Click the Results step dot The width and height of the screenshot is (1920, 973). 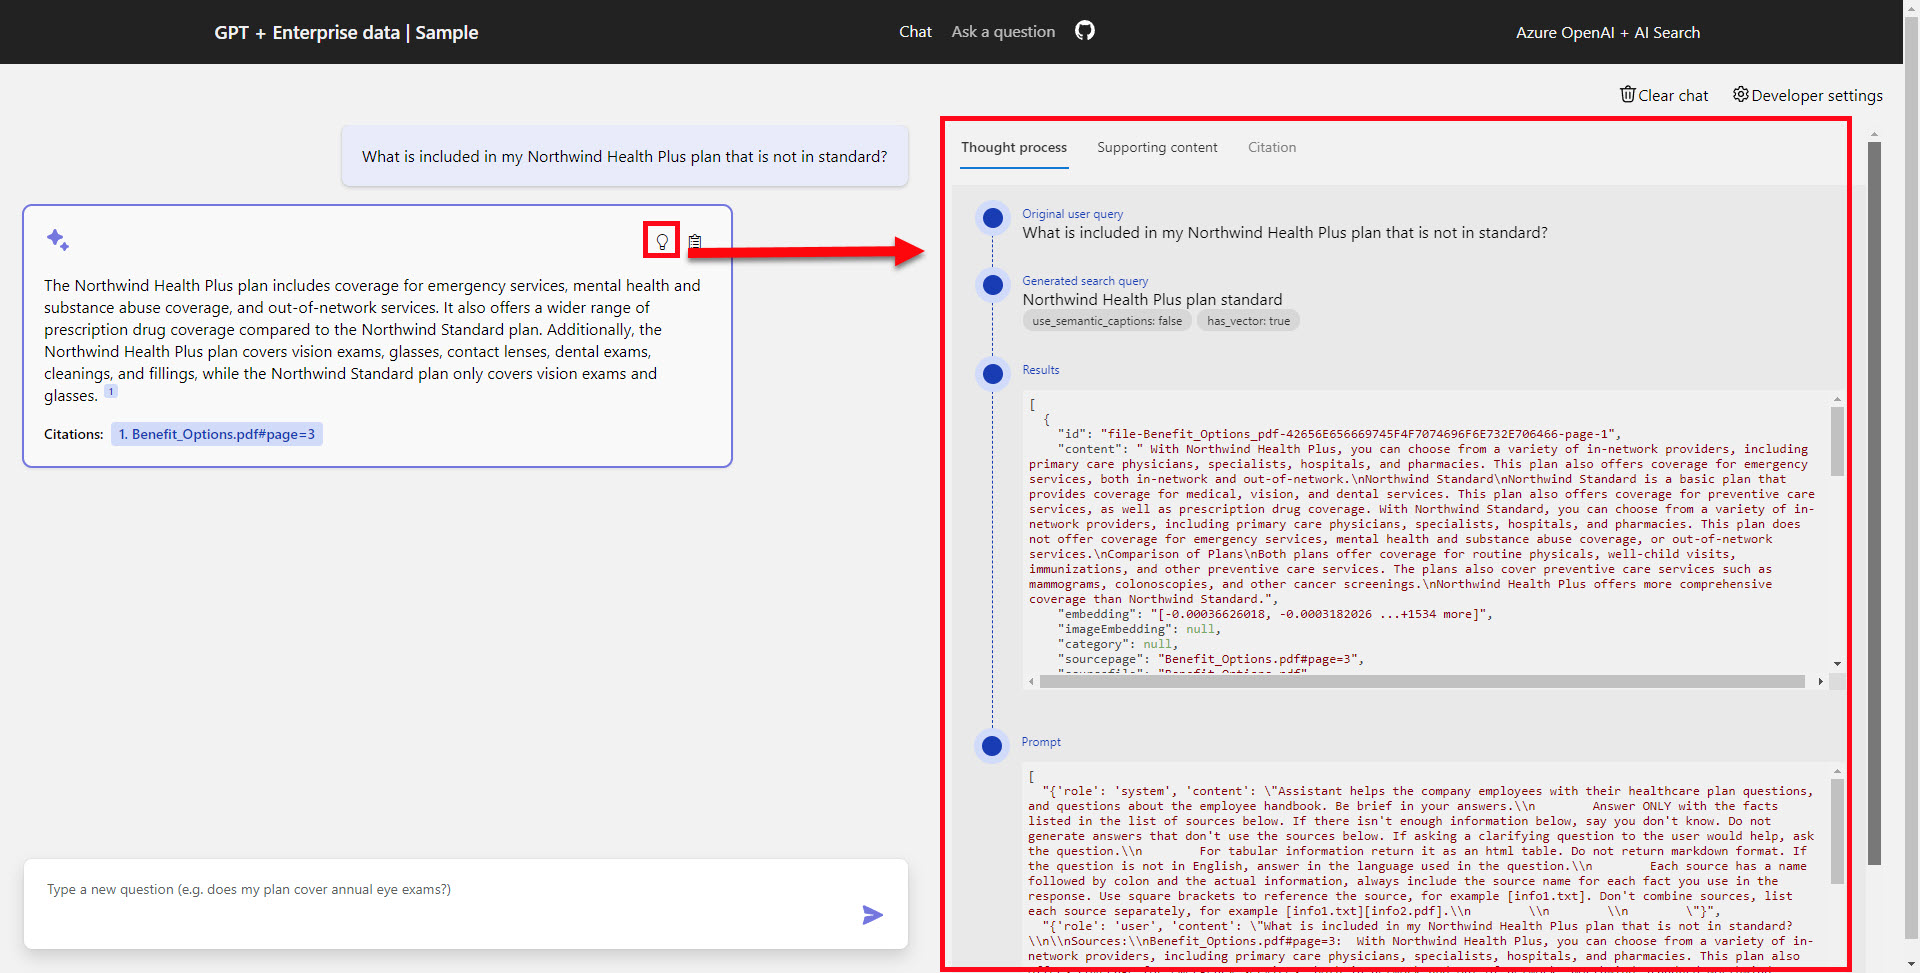coord(993,374)
